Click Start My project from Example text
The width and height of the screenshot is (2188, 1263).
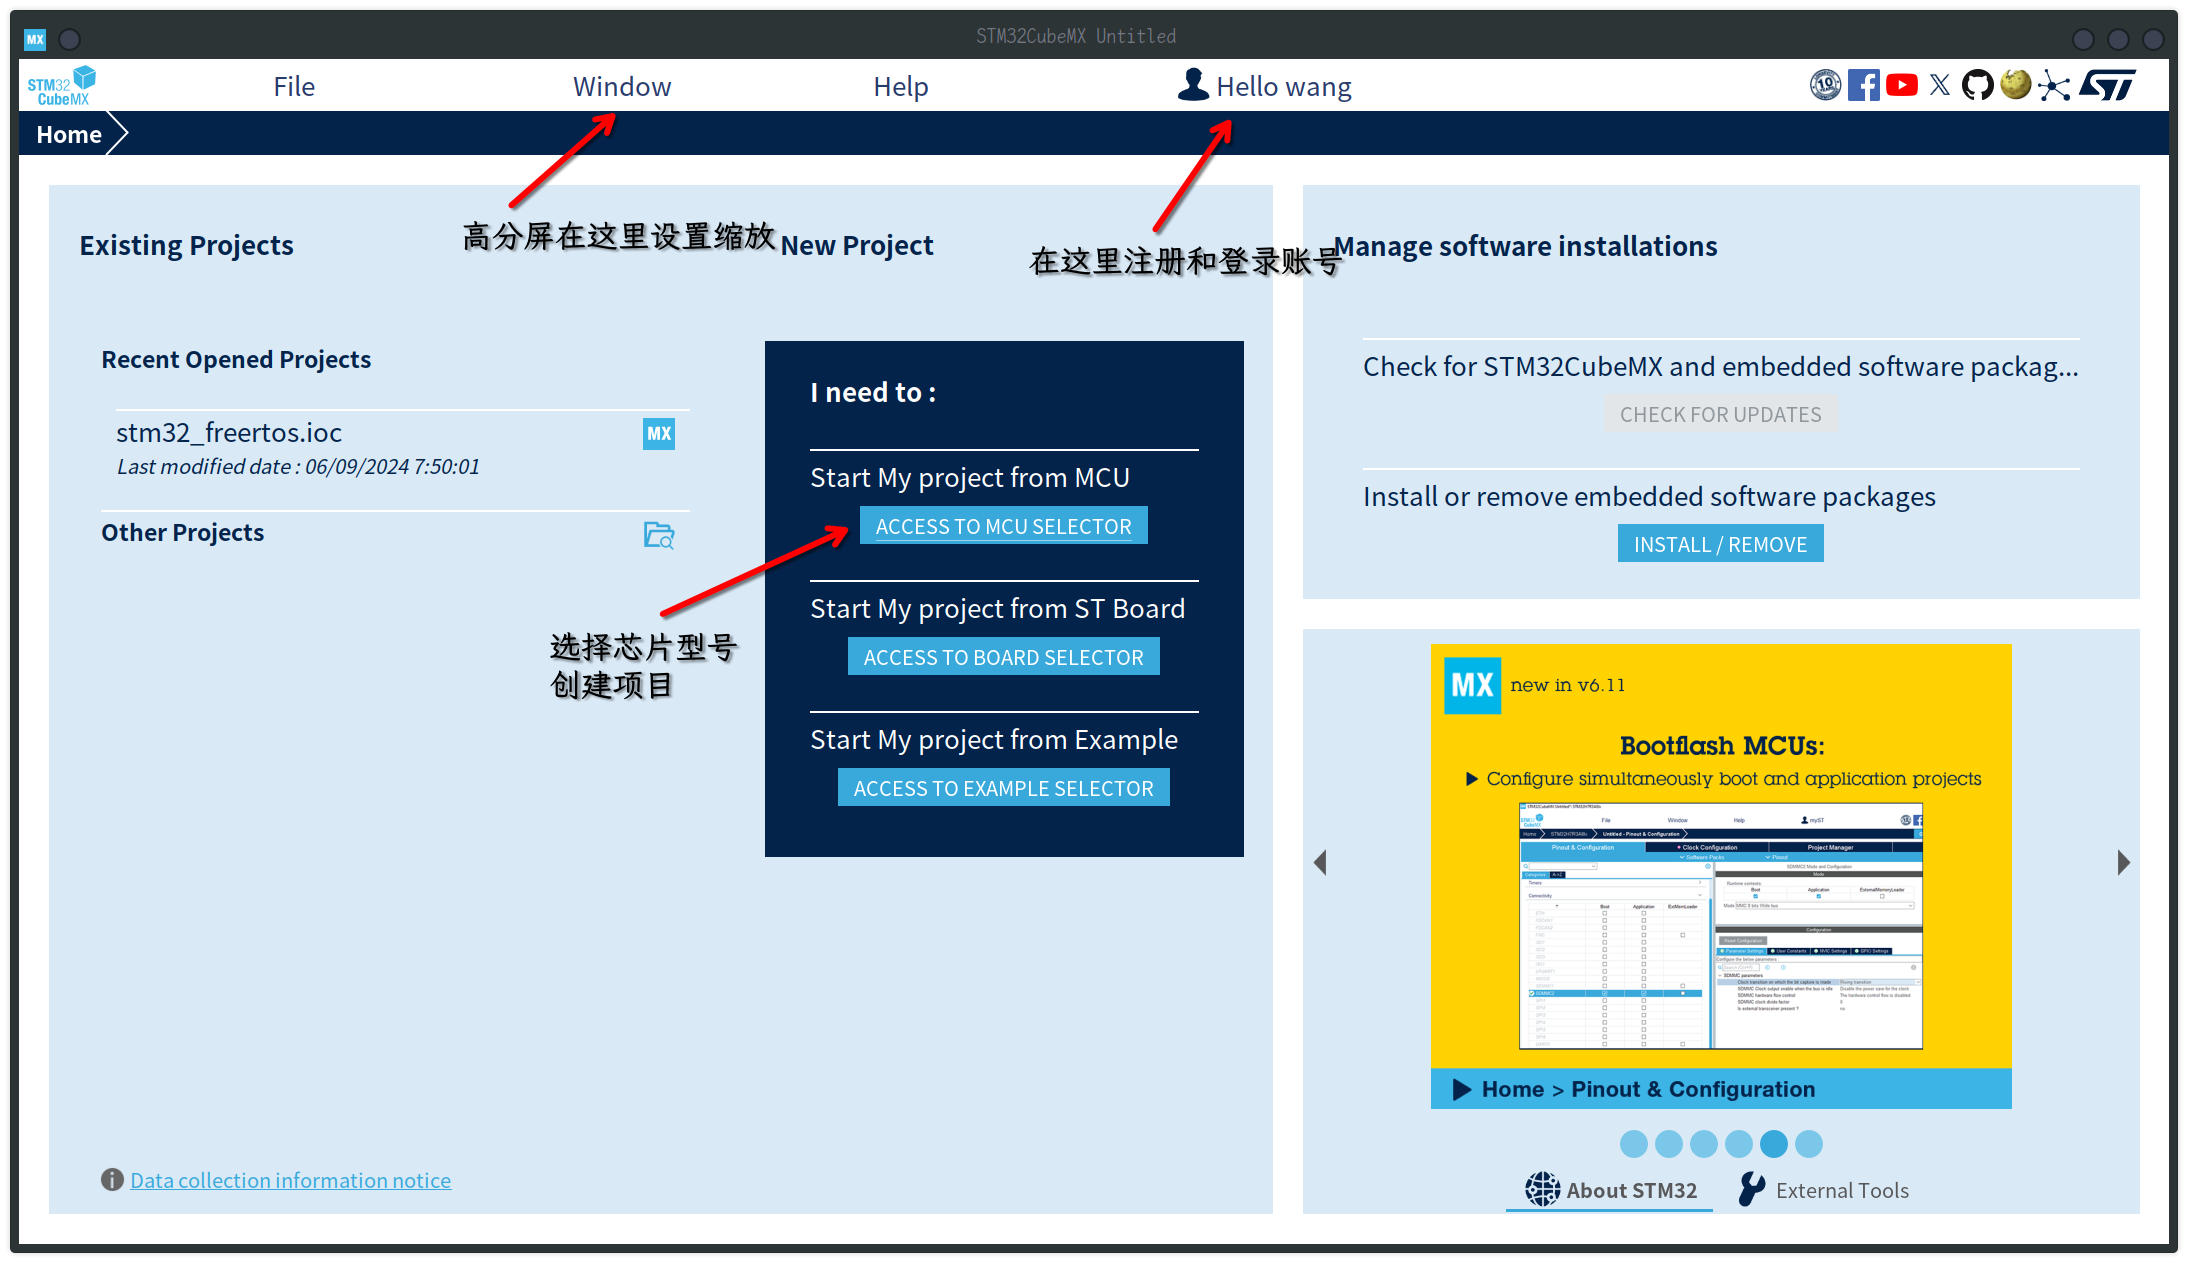(994, 739)
